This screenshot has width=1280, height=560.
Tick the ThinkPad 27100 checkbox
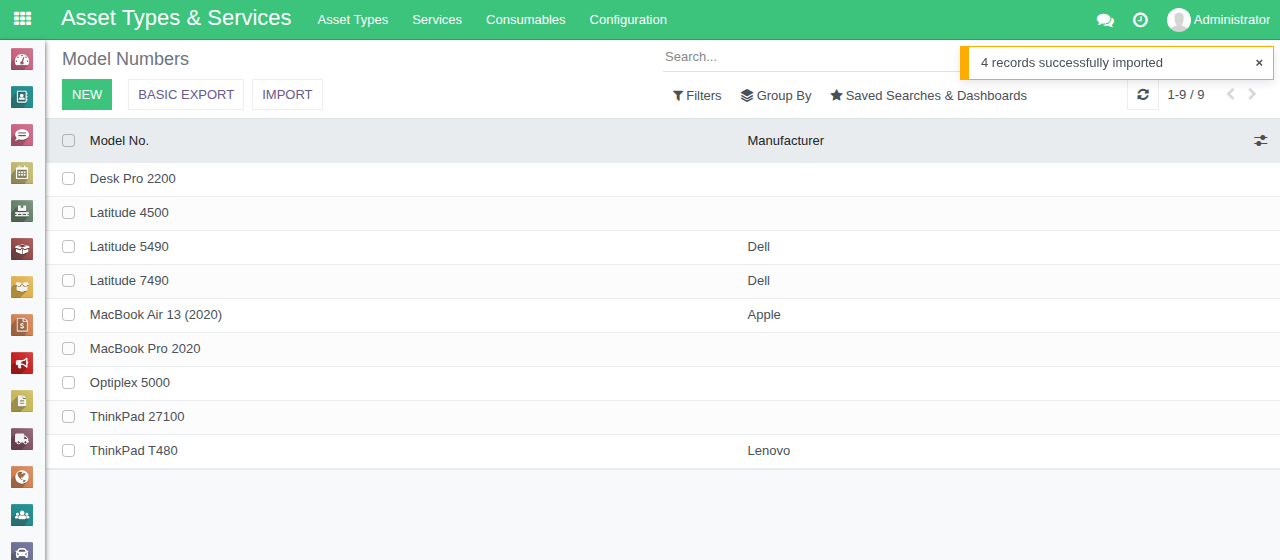pos(69,417)
